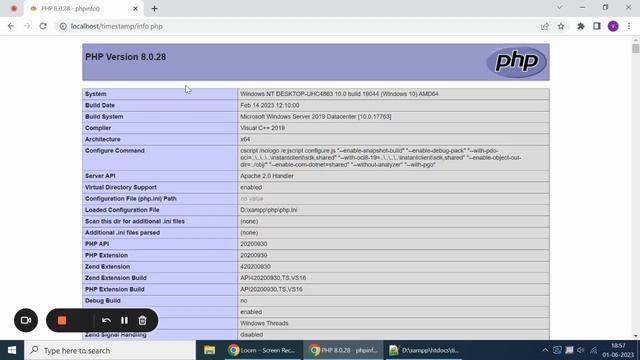Bookmark this tab with the star icon
Screen dimensions: 640x360
coord(561,26)
